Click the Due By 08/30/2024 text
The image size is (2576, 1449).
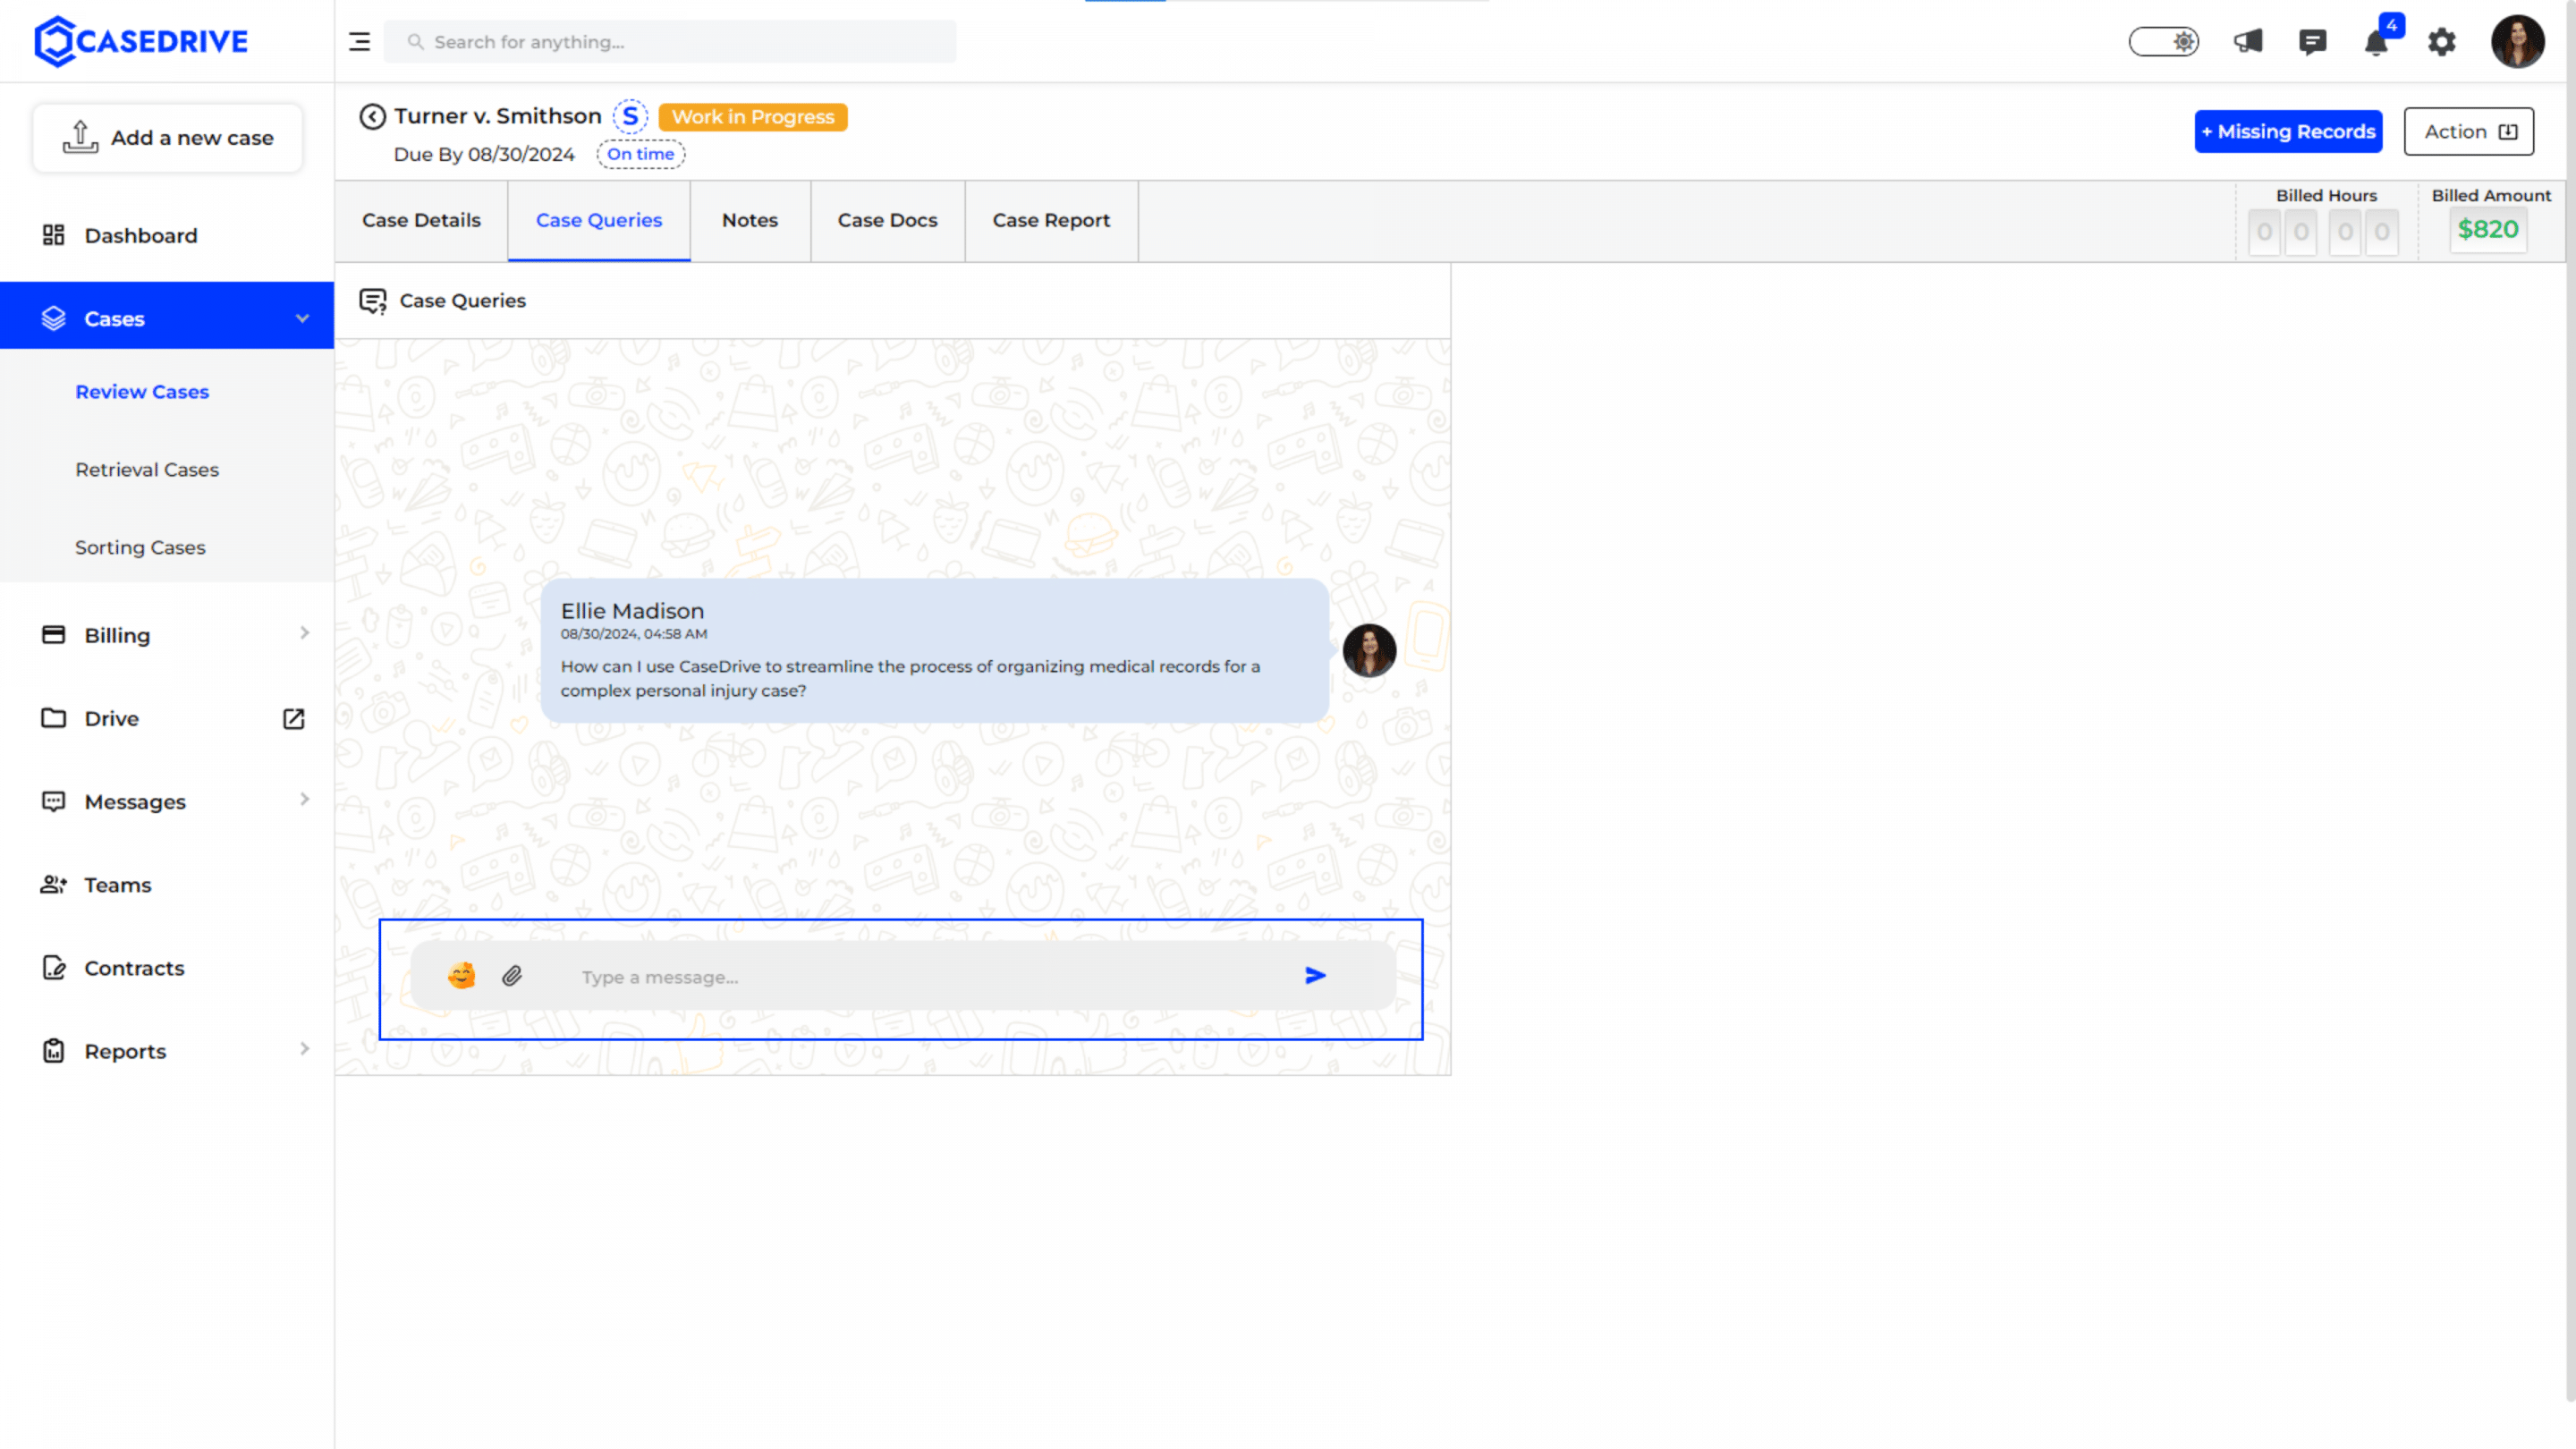coord(484,154)
